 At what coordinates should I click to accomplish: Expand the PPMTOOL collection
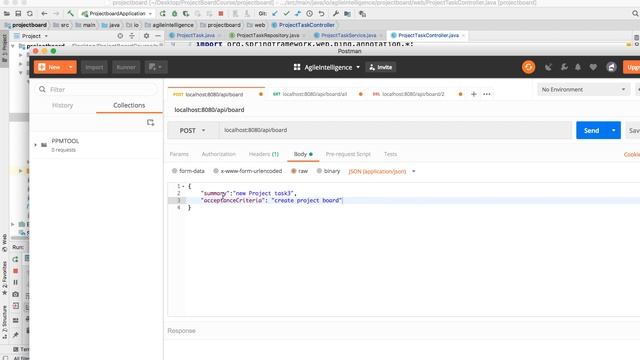pos(36,145)
